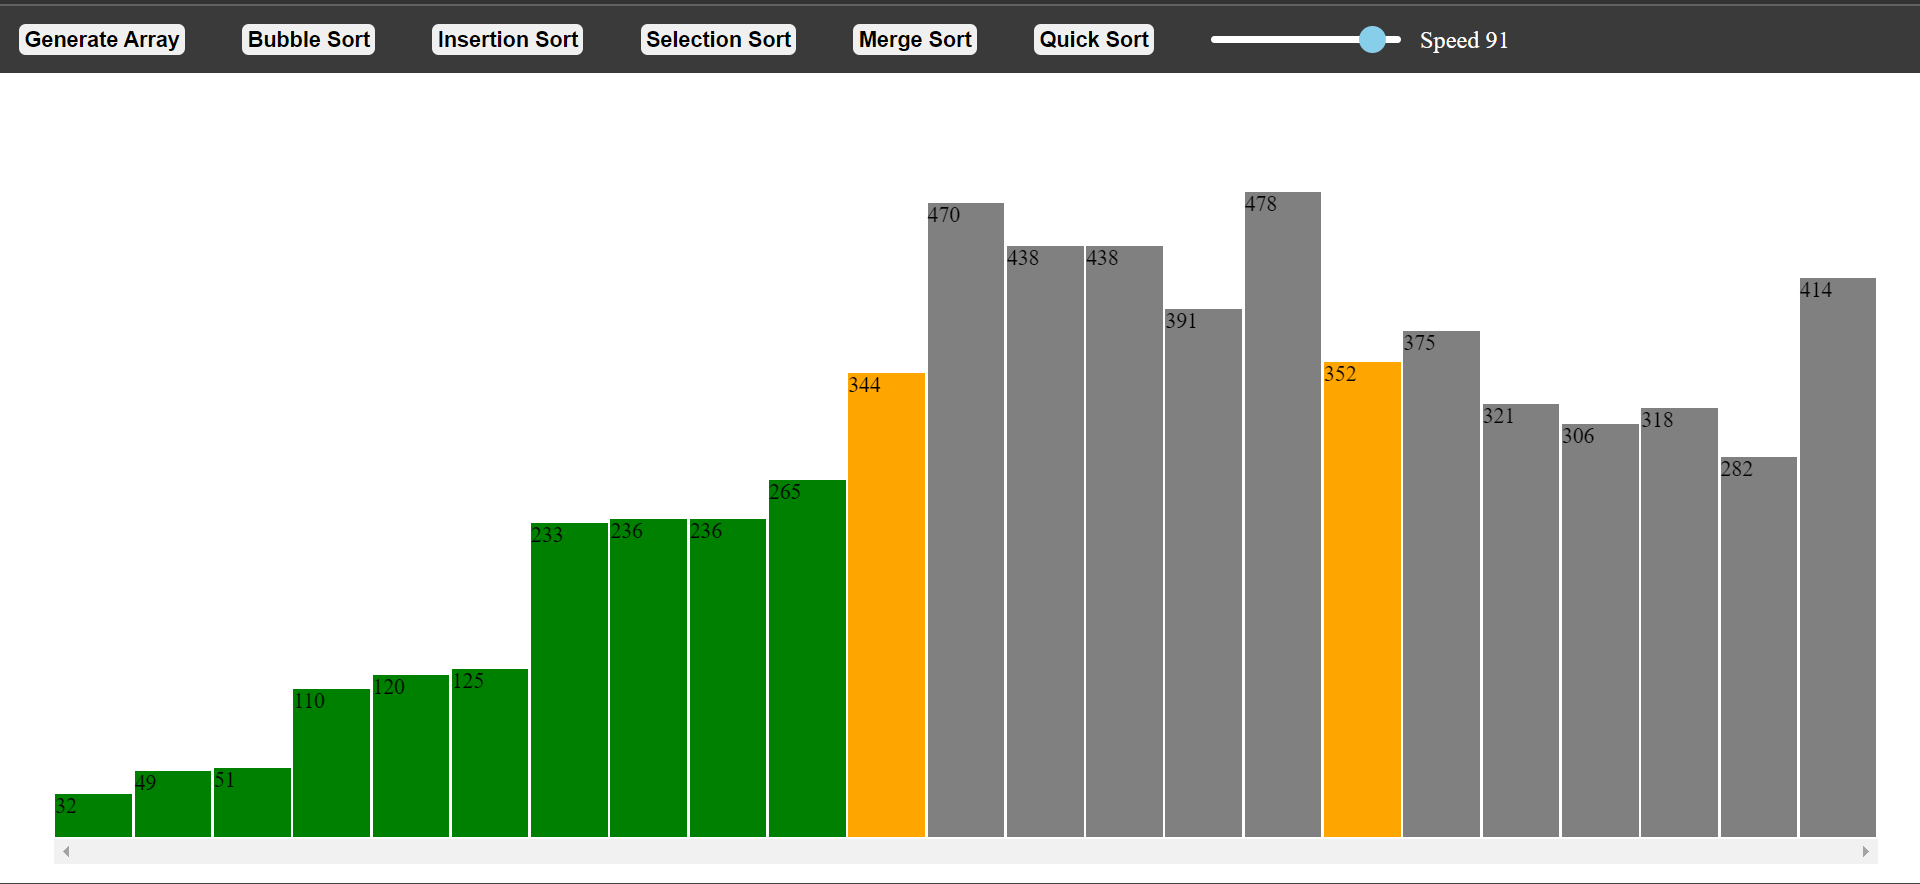Click the right scroll arrow below chart

pos(1865,851)
